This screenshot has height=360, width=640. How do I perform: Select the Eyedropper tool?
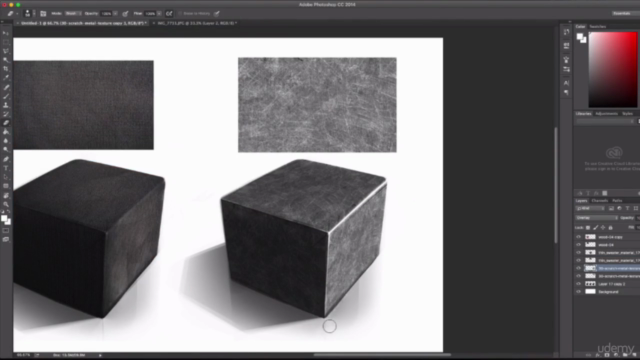click(6, 78)
